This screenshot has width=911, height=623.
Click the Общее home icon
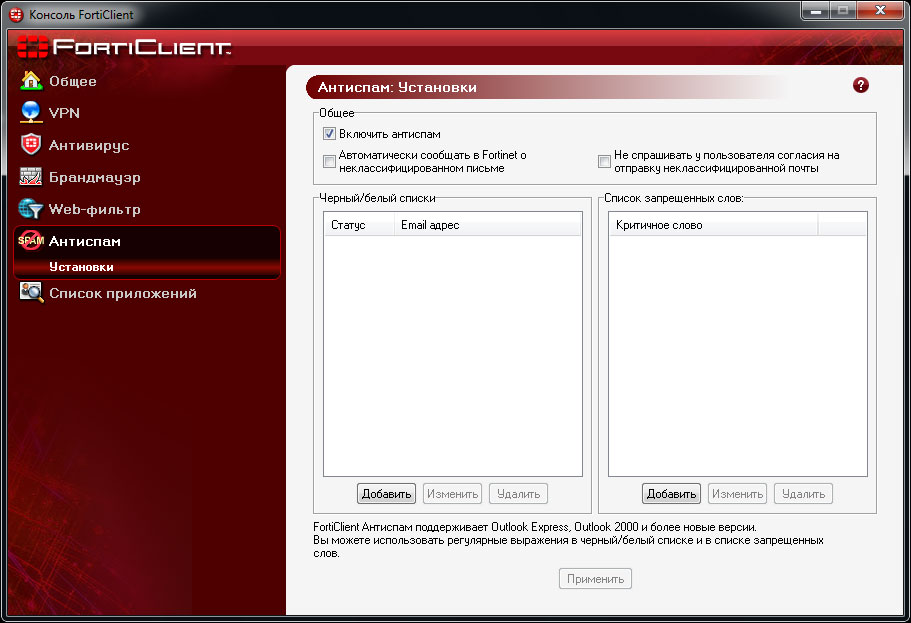pos(31,80)
